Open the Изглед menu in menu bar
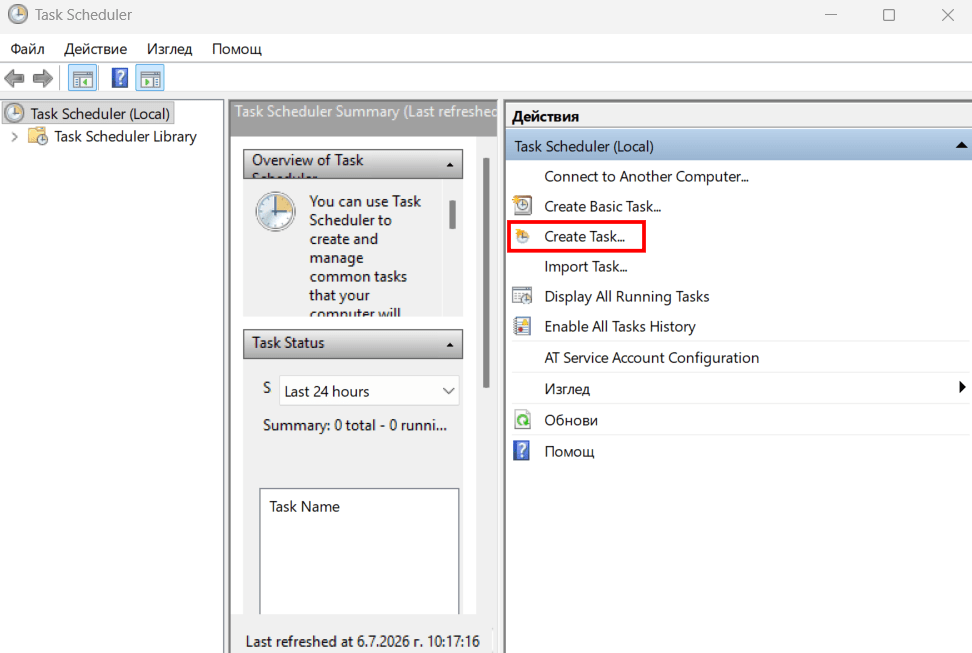Image resolution: width=972 pixels, height=653 pixels. pos(169,49)
